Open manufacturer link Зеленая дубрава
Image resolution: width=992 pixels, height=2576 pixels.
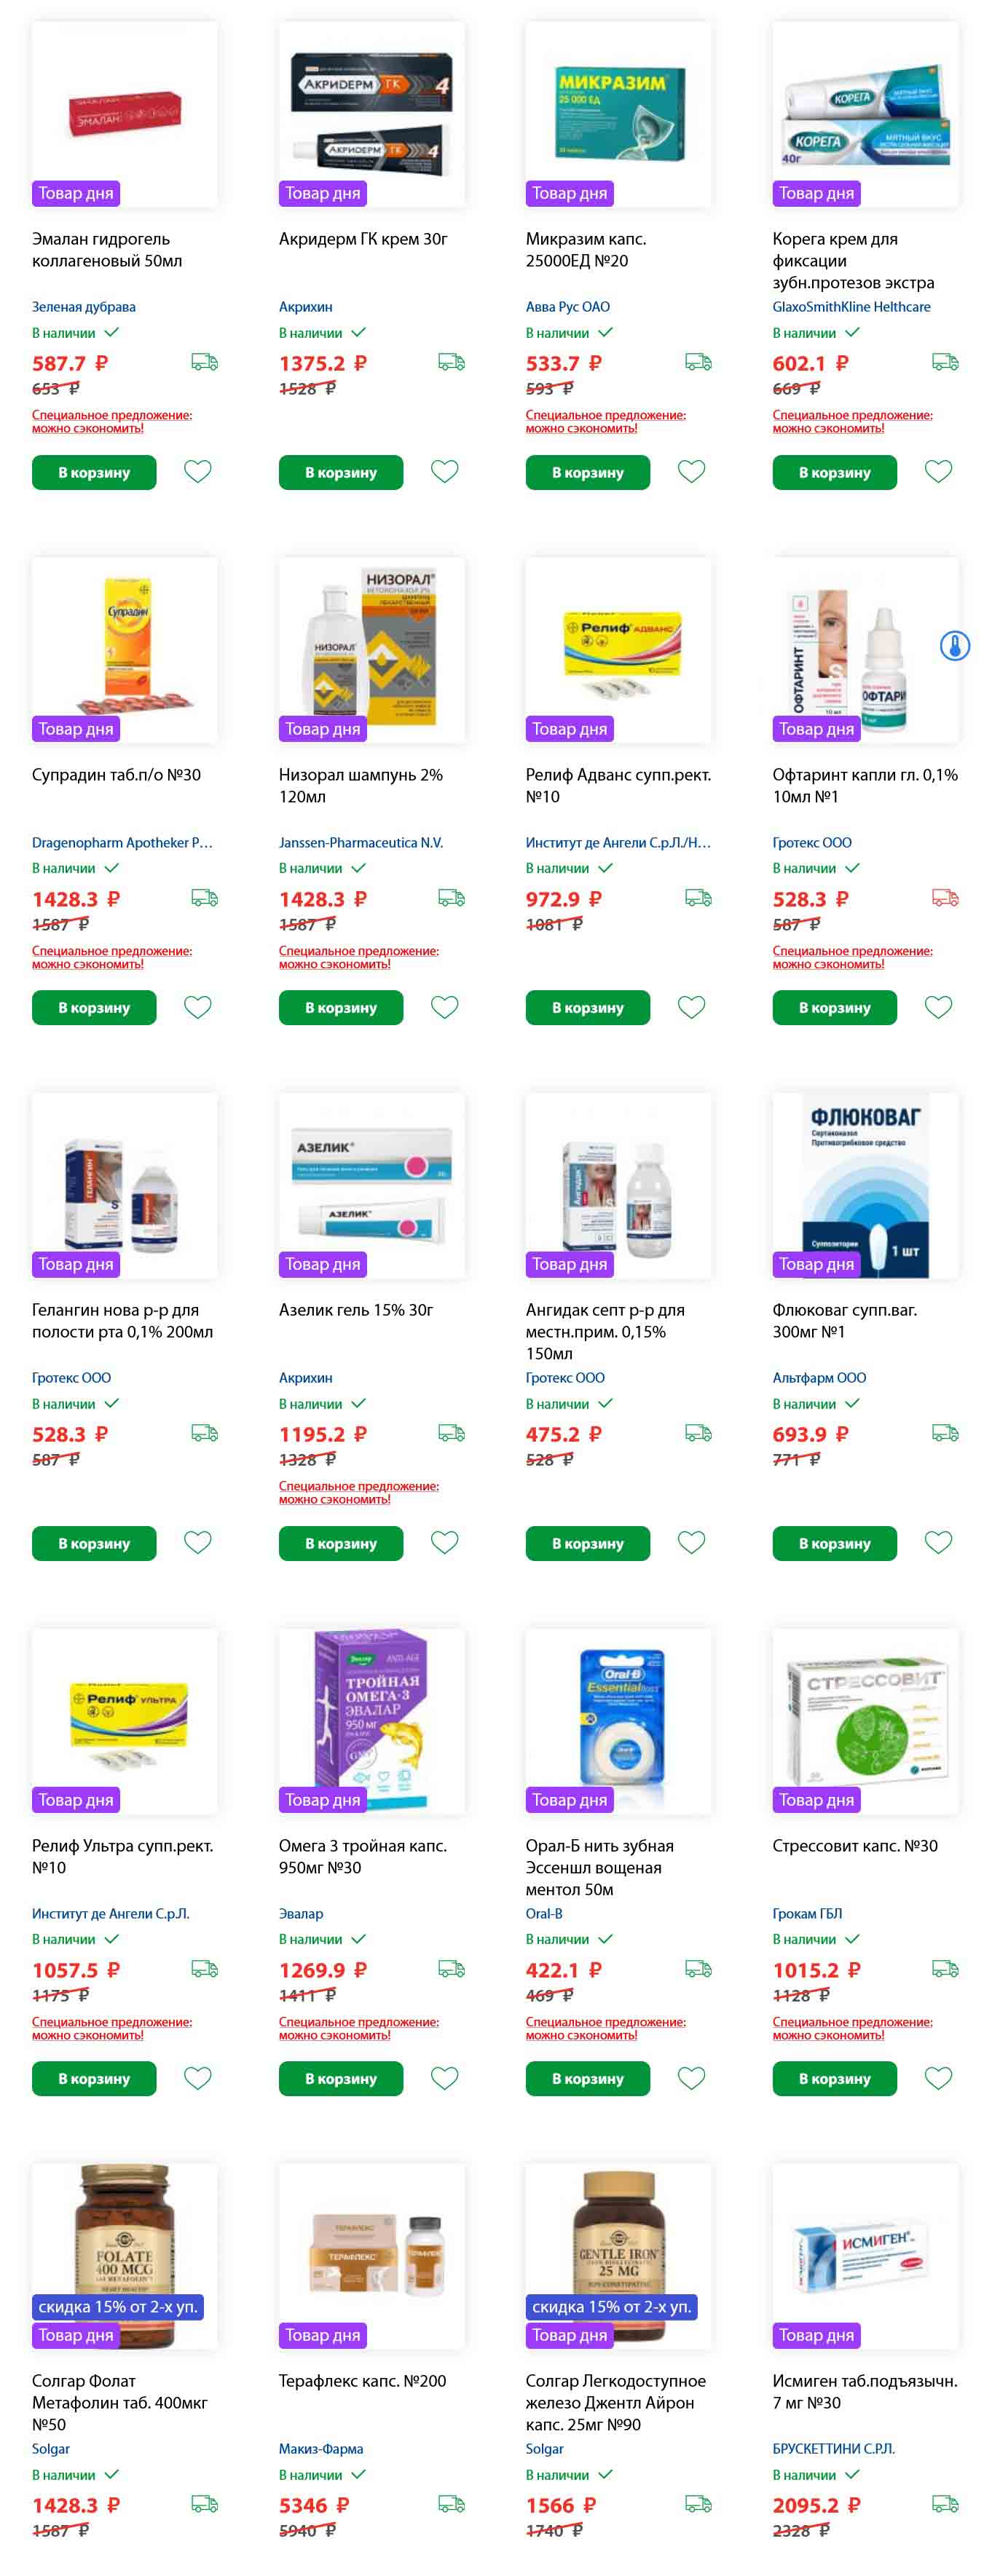[84, 307]
